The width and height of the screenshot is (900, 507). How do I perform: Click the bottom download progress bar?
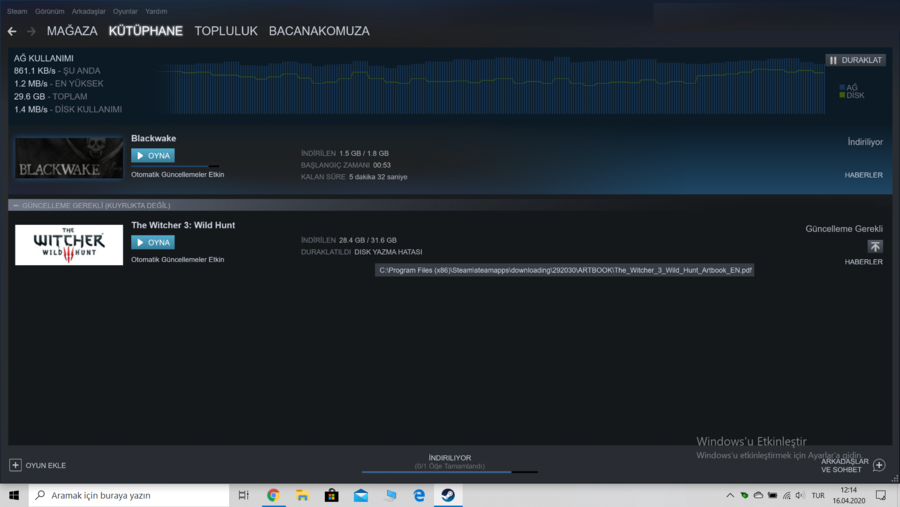449,472
